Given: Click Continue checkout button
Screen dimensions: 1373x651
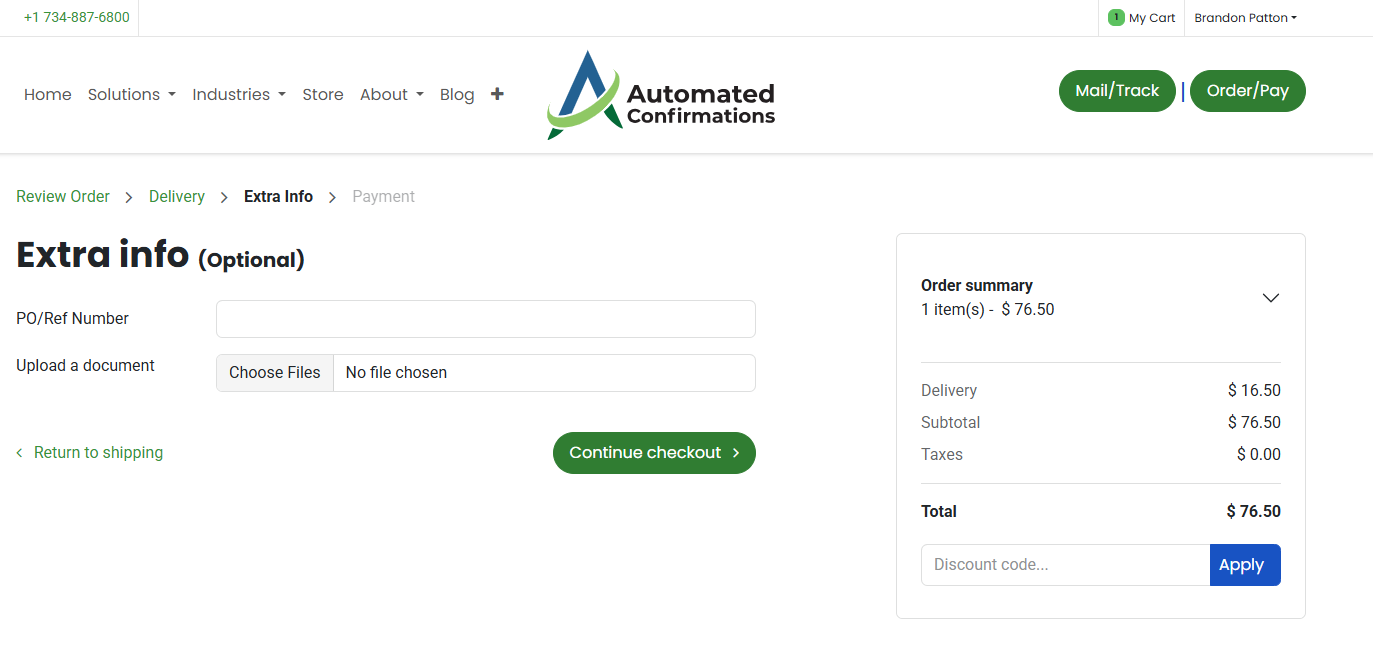Looking at the screenshot, I should click(654, 453).
